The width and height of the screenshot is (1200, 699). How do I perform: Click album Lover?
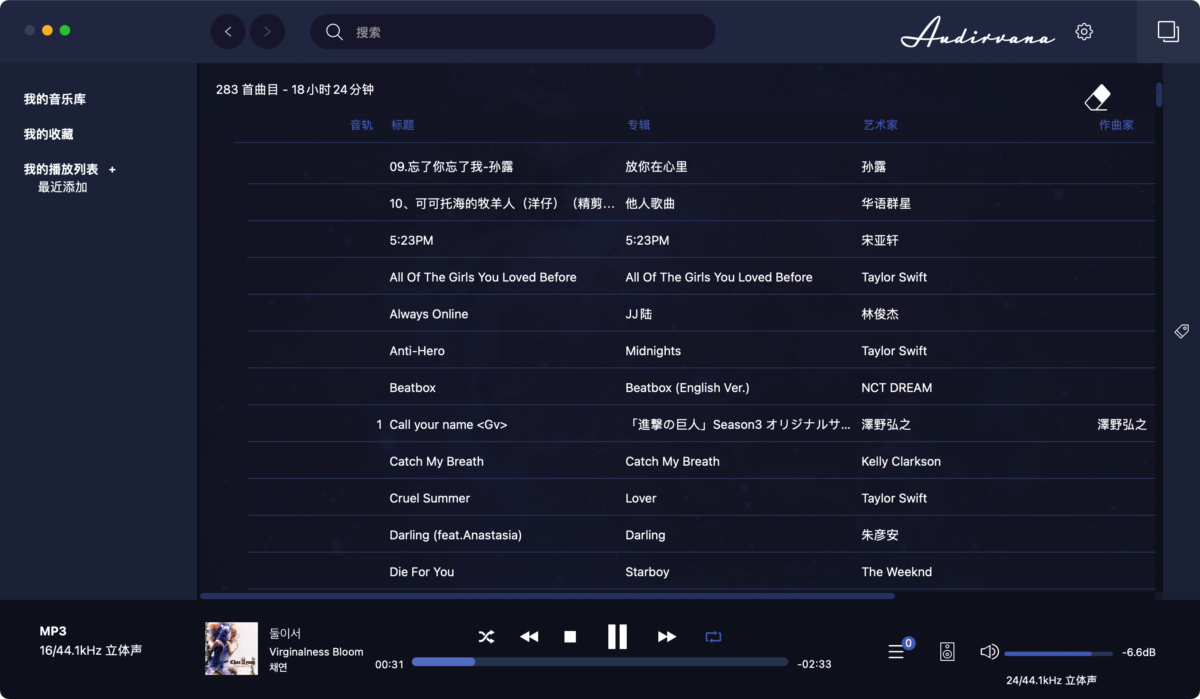(x=641, y=498)
